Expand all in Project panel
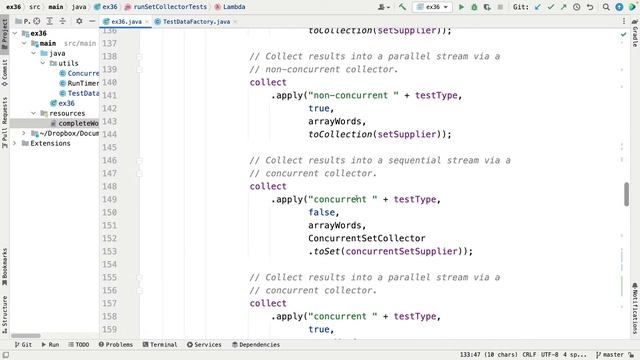This screenshot has width=640, height=360. (49, 21)
